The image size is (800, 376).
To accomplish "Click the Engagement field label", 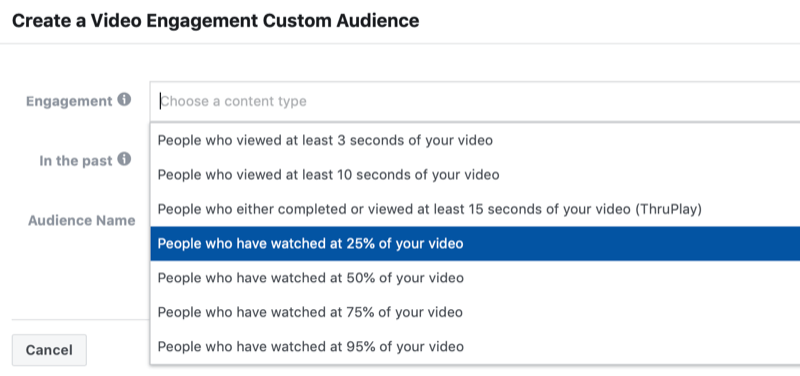I will 69,101.
